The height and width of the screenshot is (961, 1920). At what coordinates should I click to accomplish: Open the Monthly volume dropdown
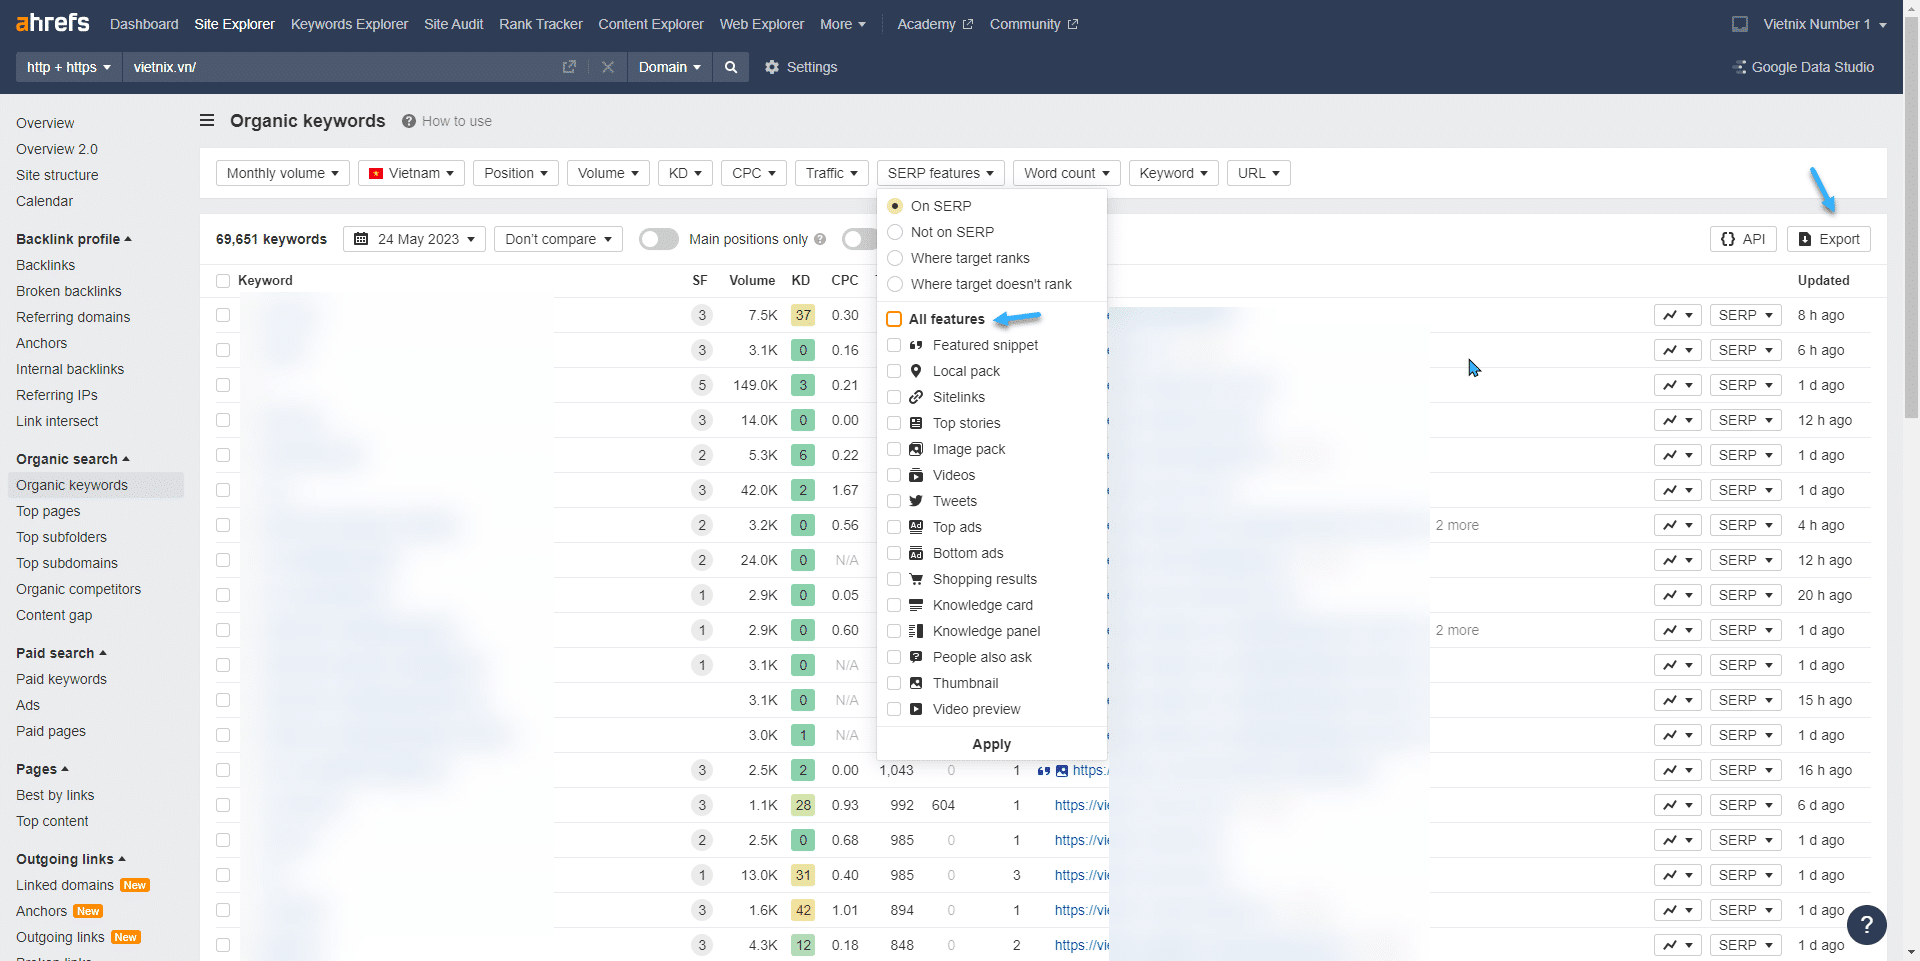pyautogui.click(x=283, y=173)
